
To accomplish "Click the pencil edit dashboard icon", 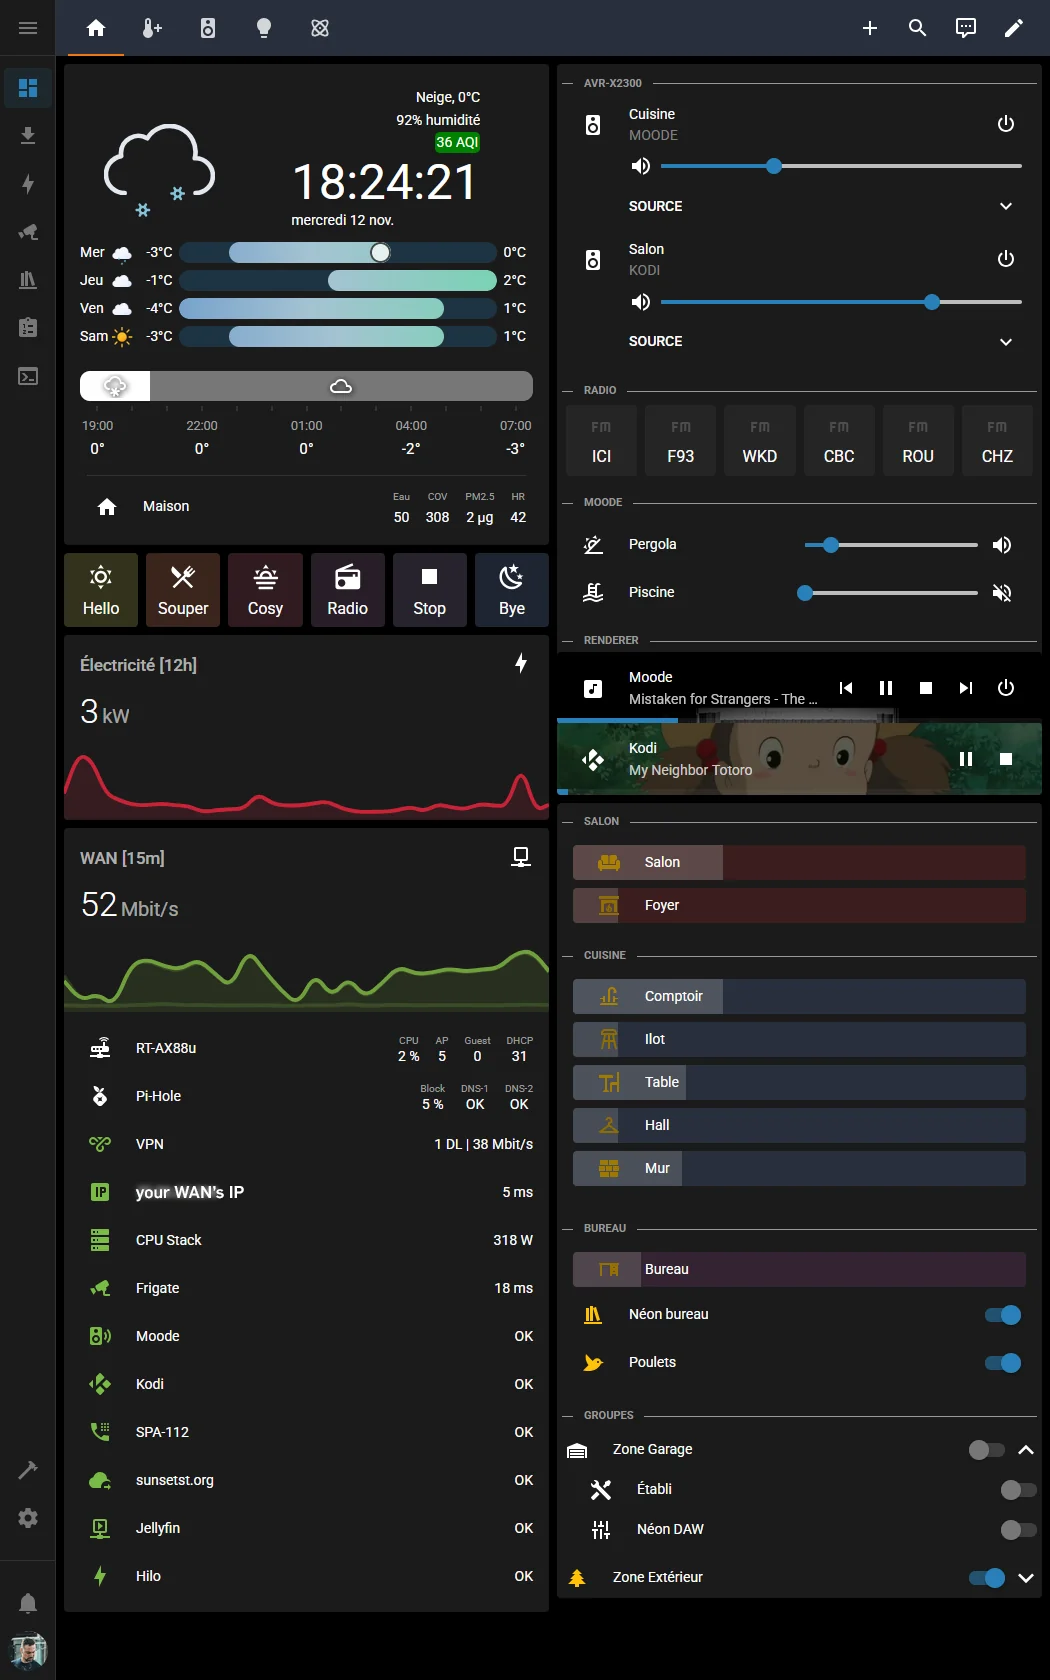I will click(x=1013, y=28).
